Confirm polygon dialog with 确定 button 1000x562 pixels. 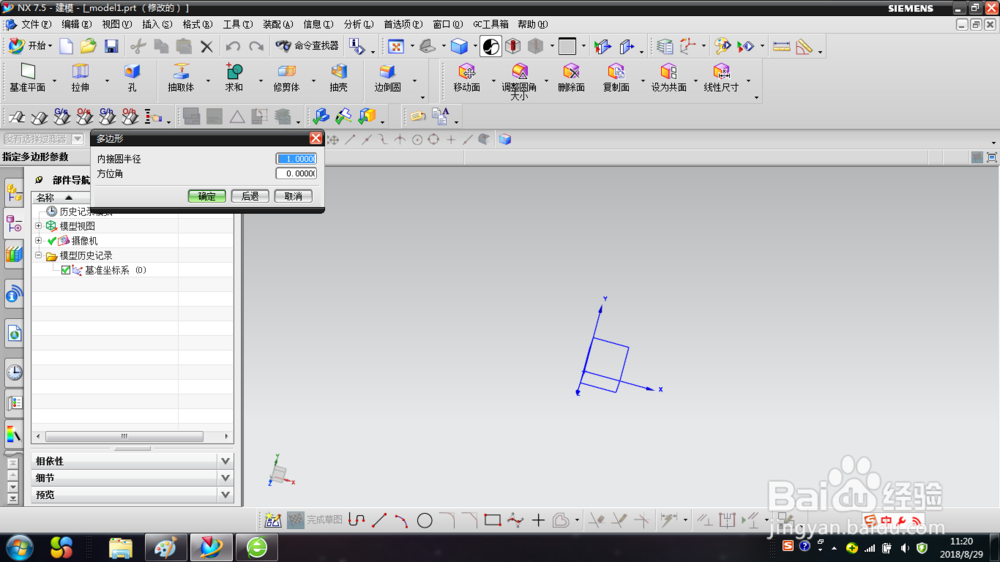207,196
